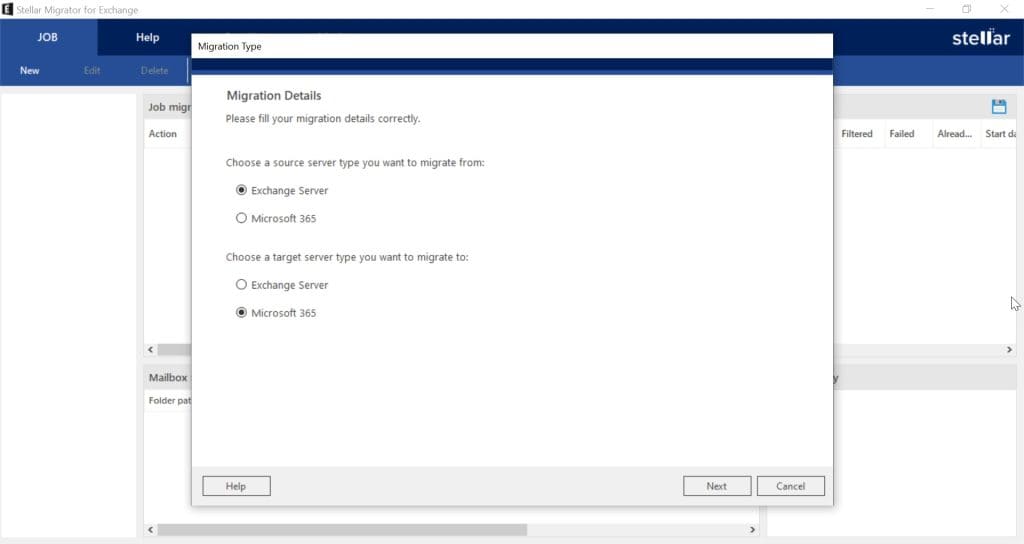Click the Alread... column header
The height and width of the screenshot is (544, 1024).
click(955, 134)
